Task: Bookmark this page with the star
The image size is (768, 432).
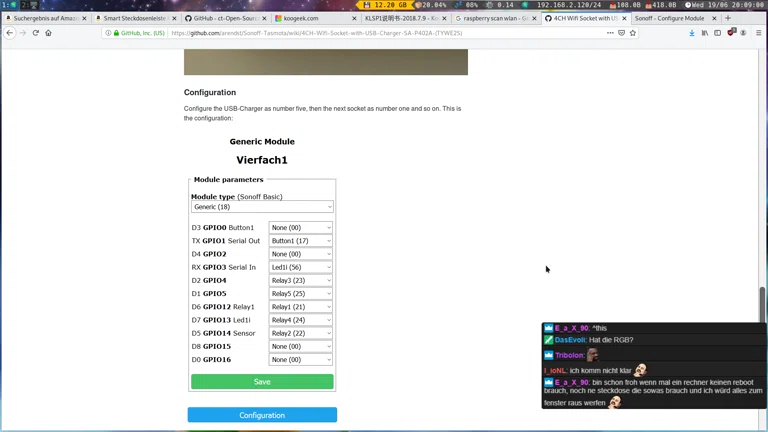Action: point(633,33)
